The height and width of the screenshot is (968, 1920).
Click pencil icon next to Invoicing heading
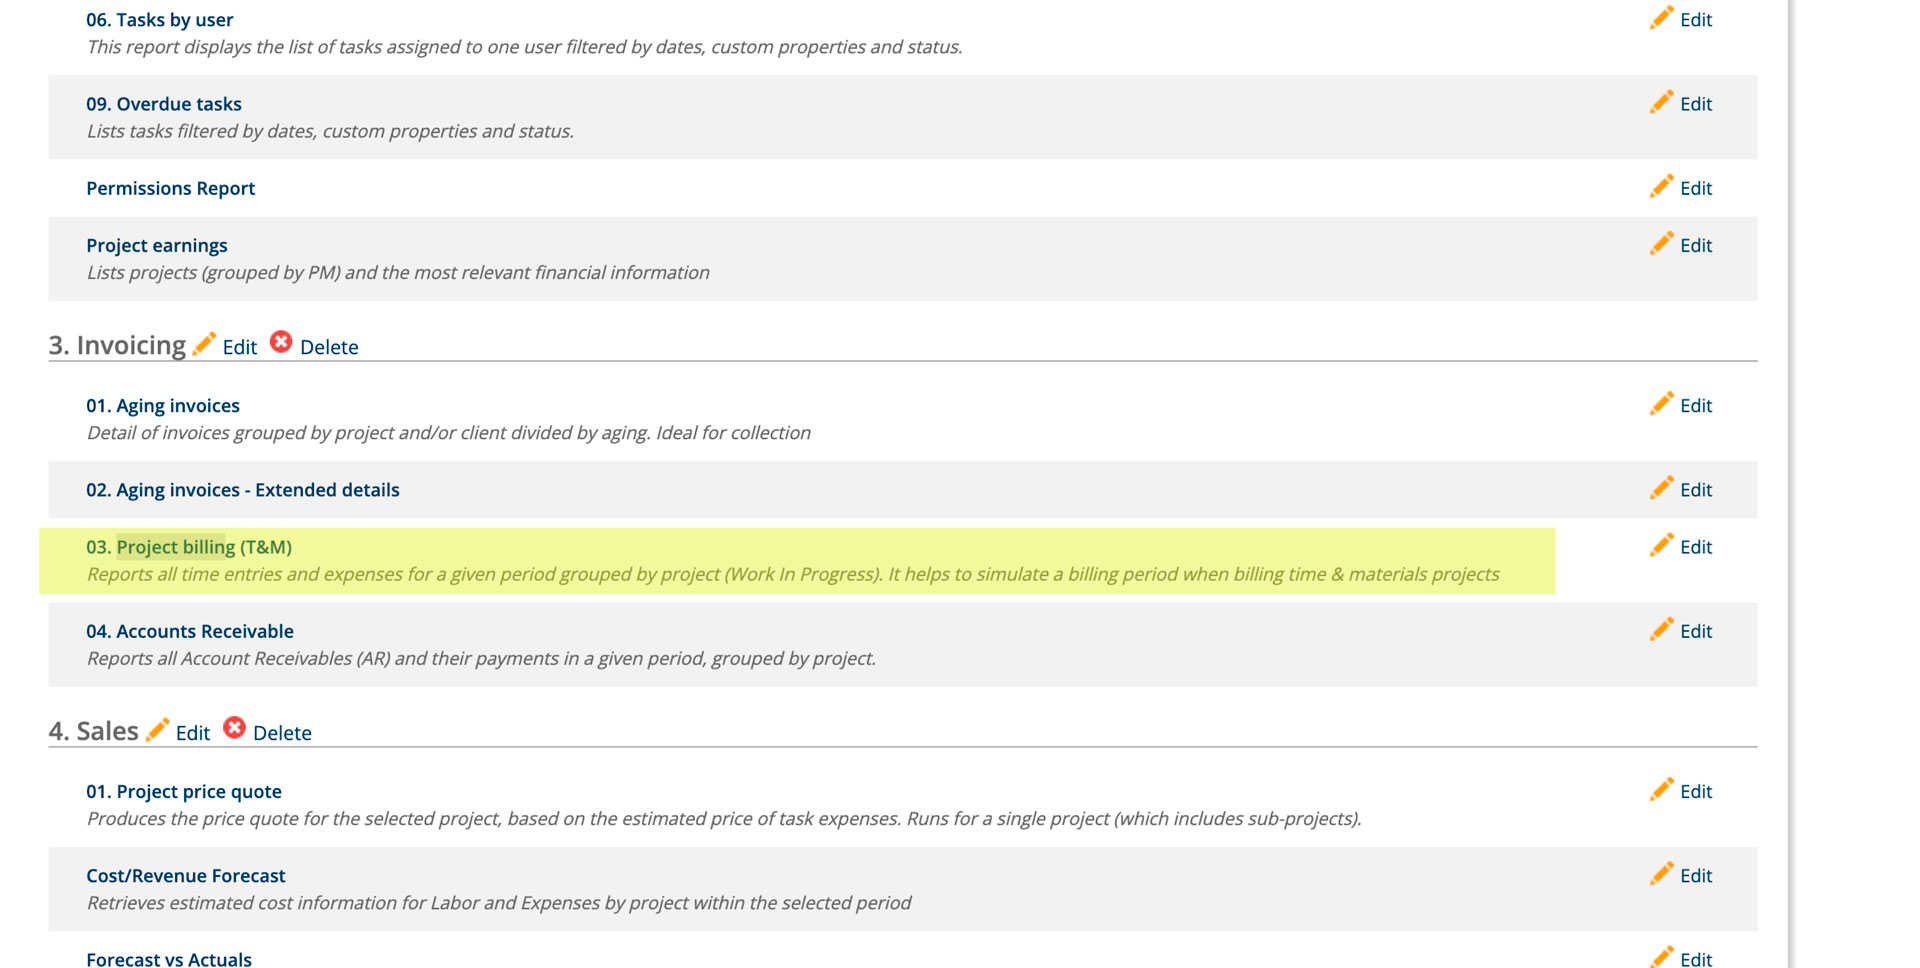coord(204,344)
